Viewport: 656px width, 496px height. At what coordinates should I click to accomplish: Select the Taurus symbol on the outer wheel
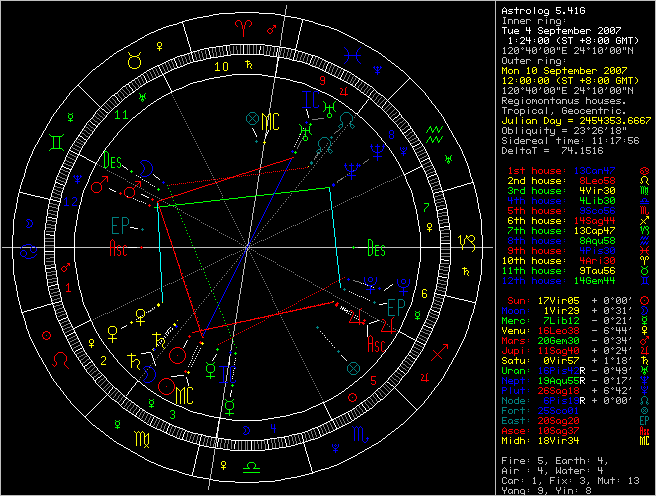coord(133,61)
